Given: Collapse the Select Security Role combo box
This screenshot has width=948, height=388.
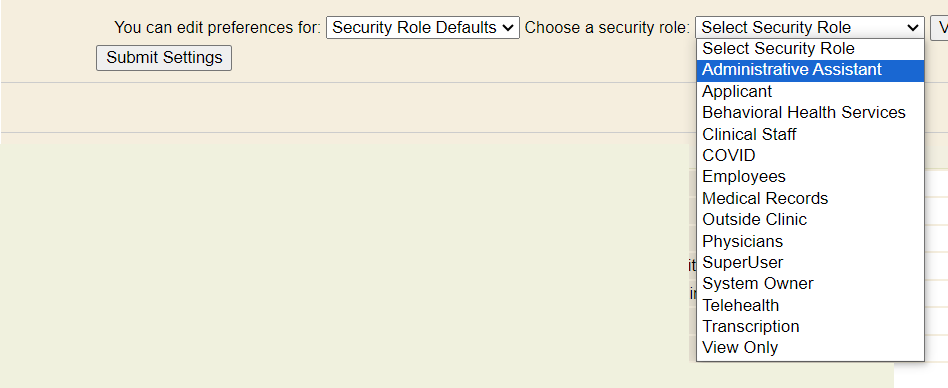Looking at the screenshot, I should [x=810, y=28].
